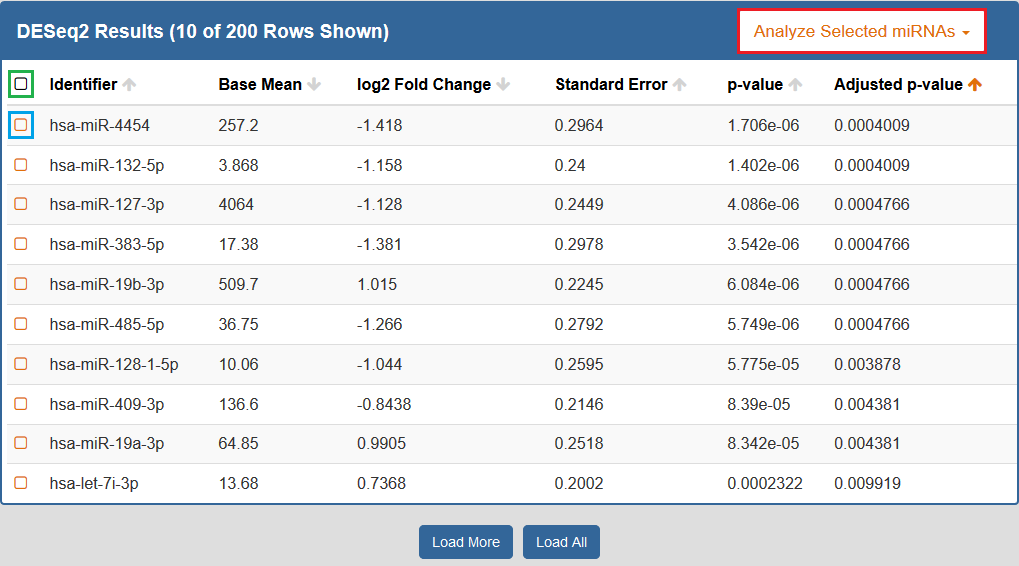Tick the hsa-miR-383-5p checkbox
Screen dimensions: 1019x566
pyautogui.click(x=21, y=244)
